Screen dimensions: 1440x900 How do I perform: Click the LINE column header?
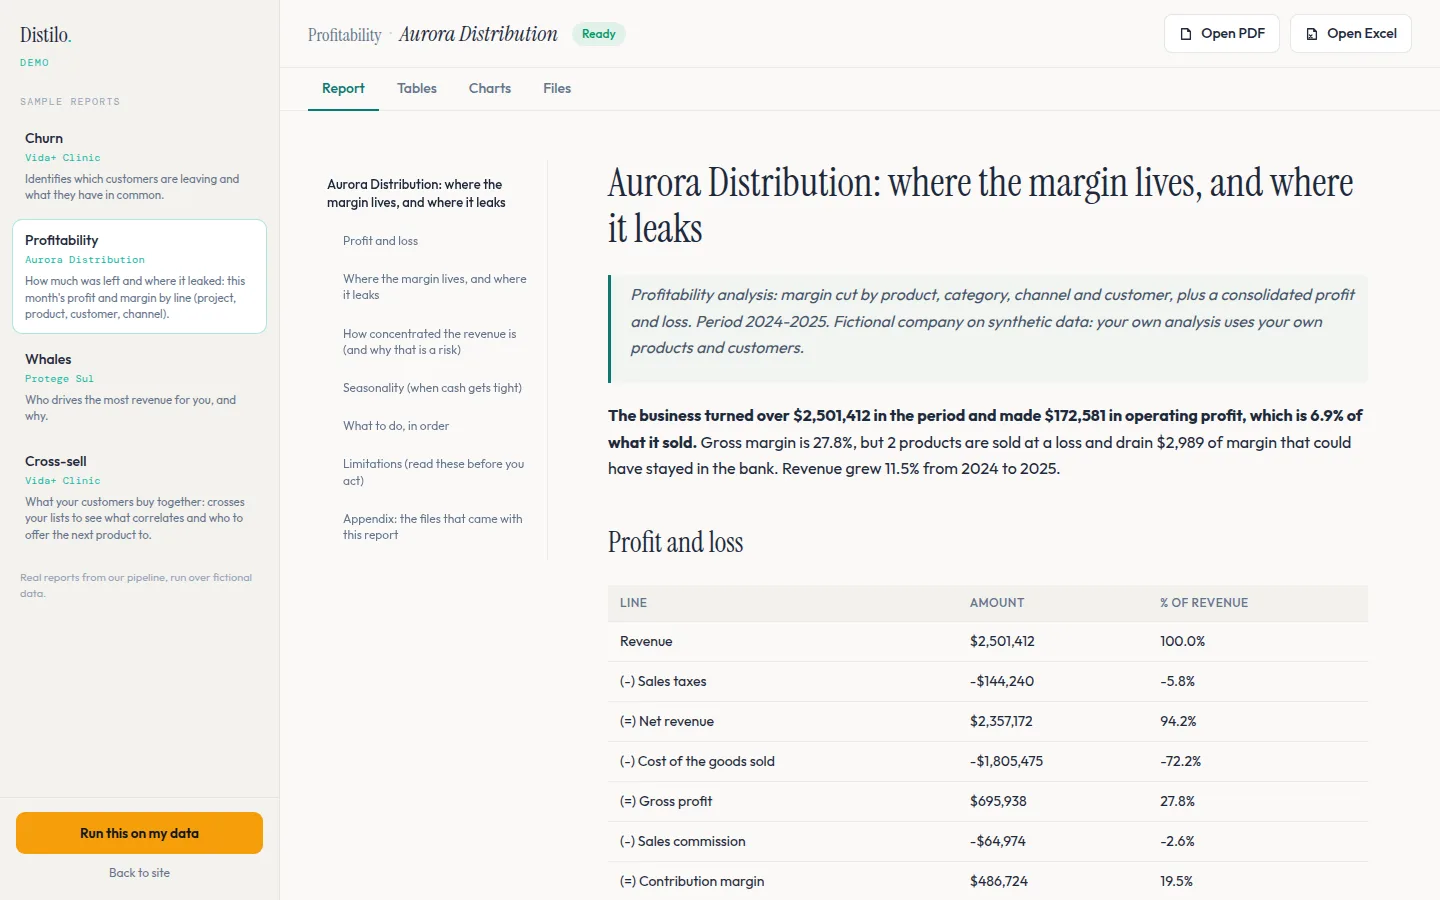(633, 603)
